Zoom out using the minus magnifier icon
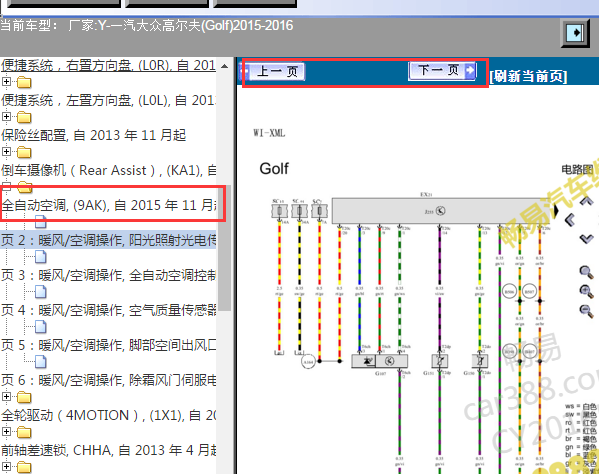The width and height of the screenshot is (599, 474). point(586,311)
